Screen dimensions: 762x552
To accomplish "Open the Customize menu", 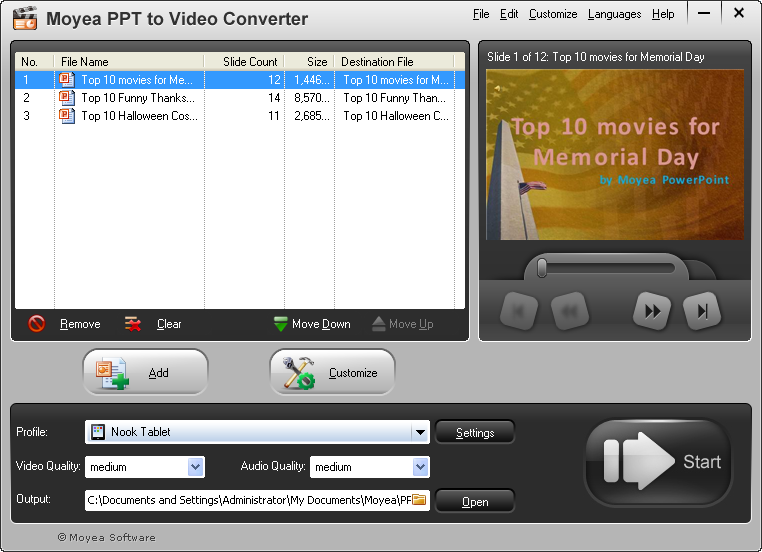I will (553, 14).
